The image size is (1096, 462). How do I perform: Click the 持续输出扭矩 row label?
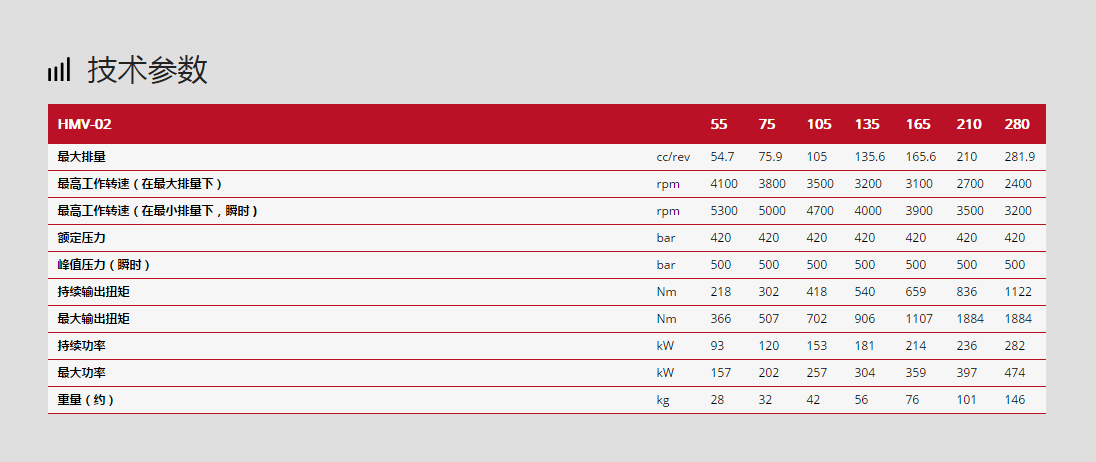pyautogui.click(x=94, y=292)
